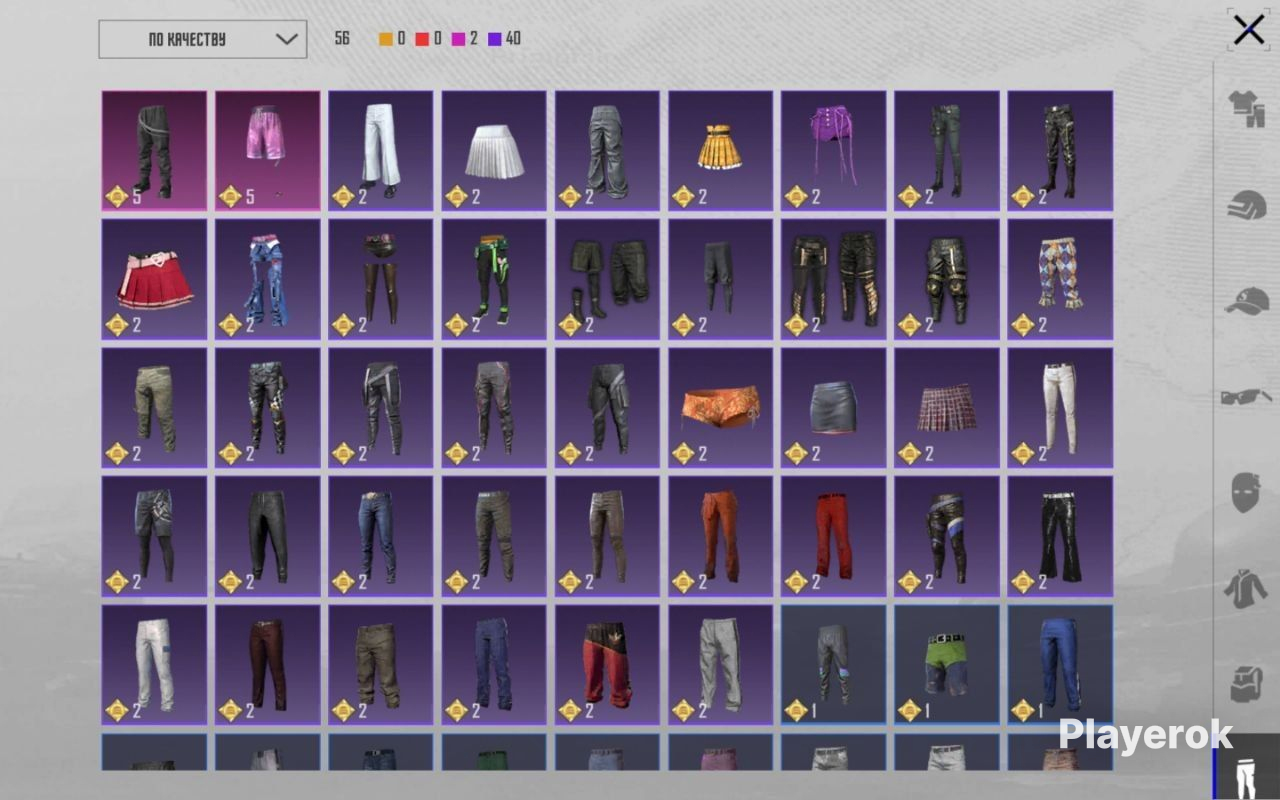The height and width of the screenshot is (800, 1280).
Task: Select the orange pants item
Action: [721, 536]
